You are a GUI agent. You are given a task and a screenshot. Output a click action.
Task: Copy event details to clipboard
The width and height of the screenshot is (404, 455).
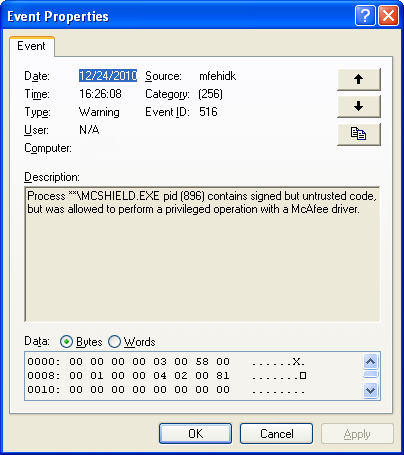tap(359, 134)
